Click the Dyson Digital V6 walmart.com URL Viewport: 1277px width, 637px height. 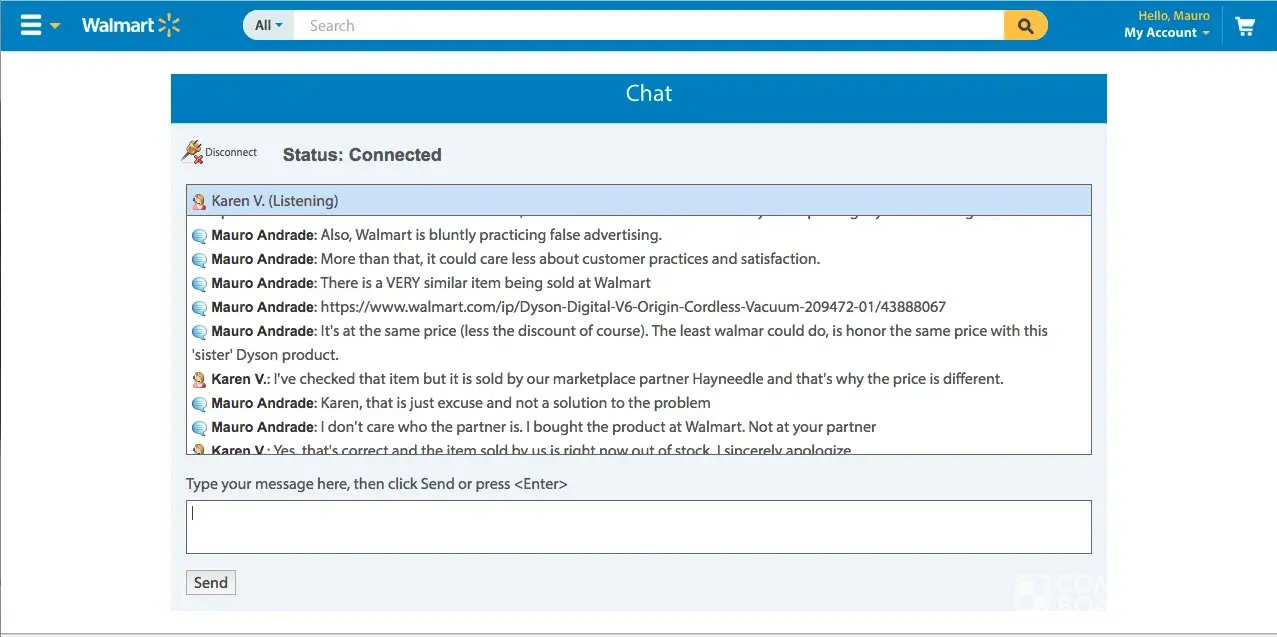coord(633,307)
